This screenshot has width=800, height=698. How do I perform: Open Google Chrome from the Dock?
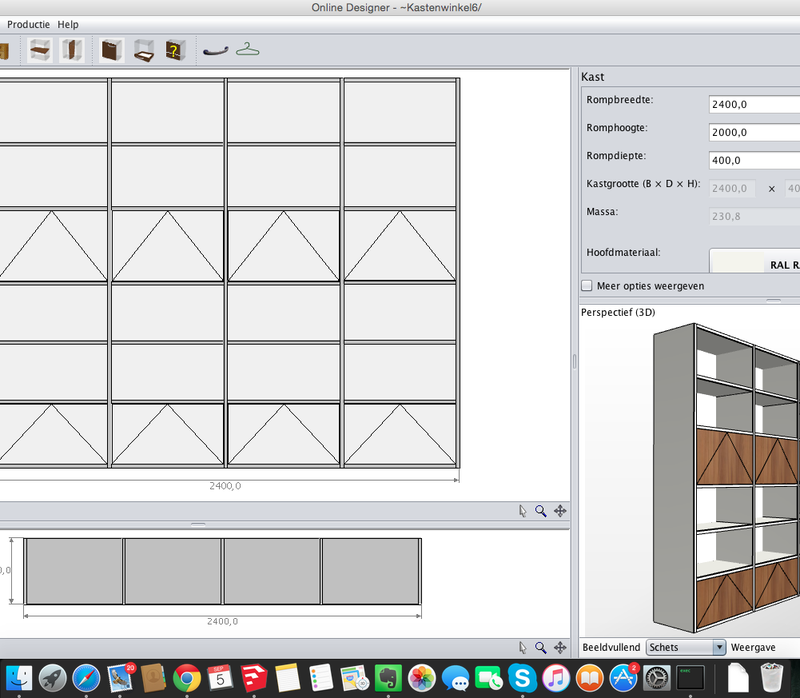coord(187,678)
